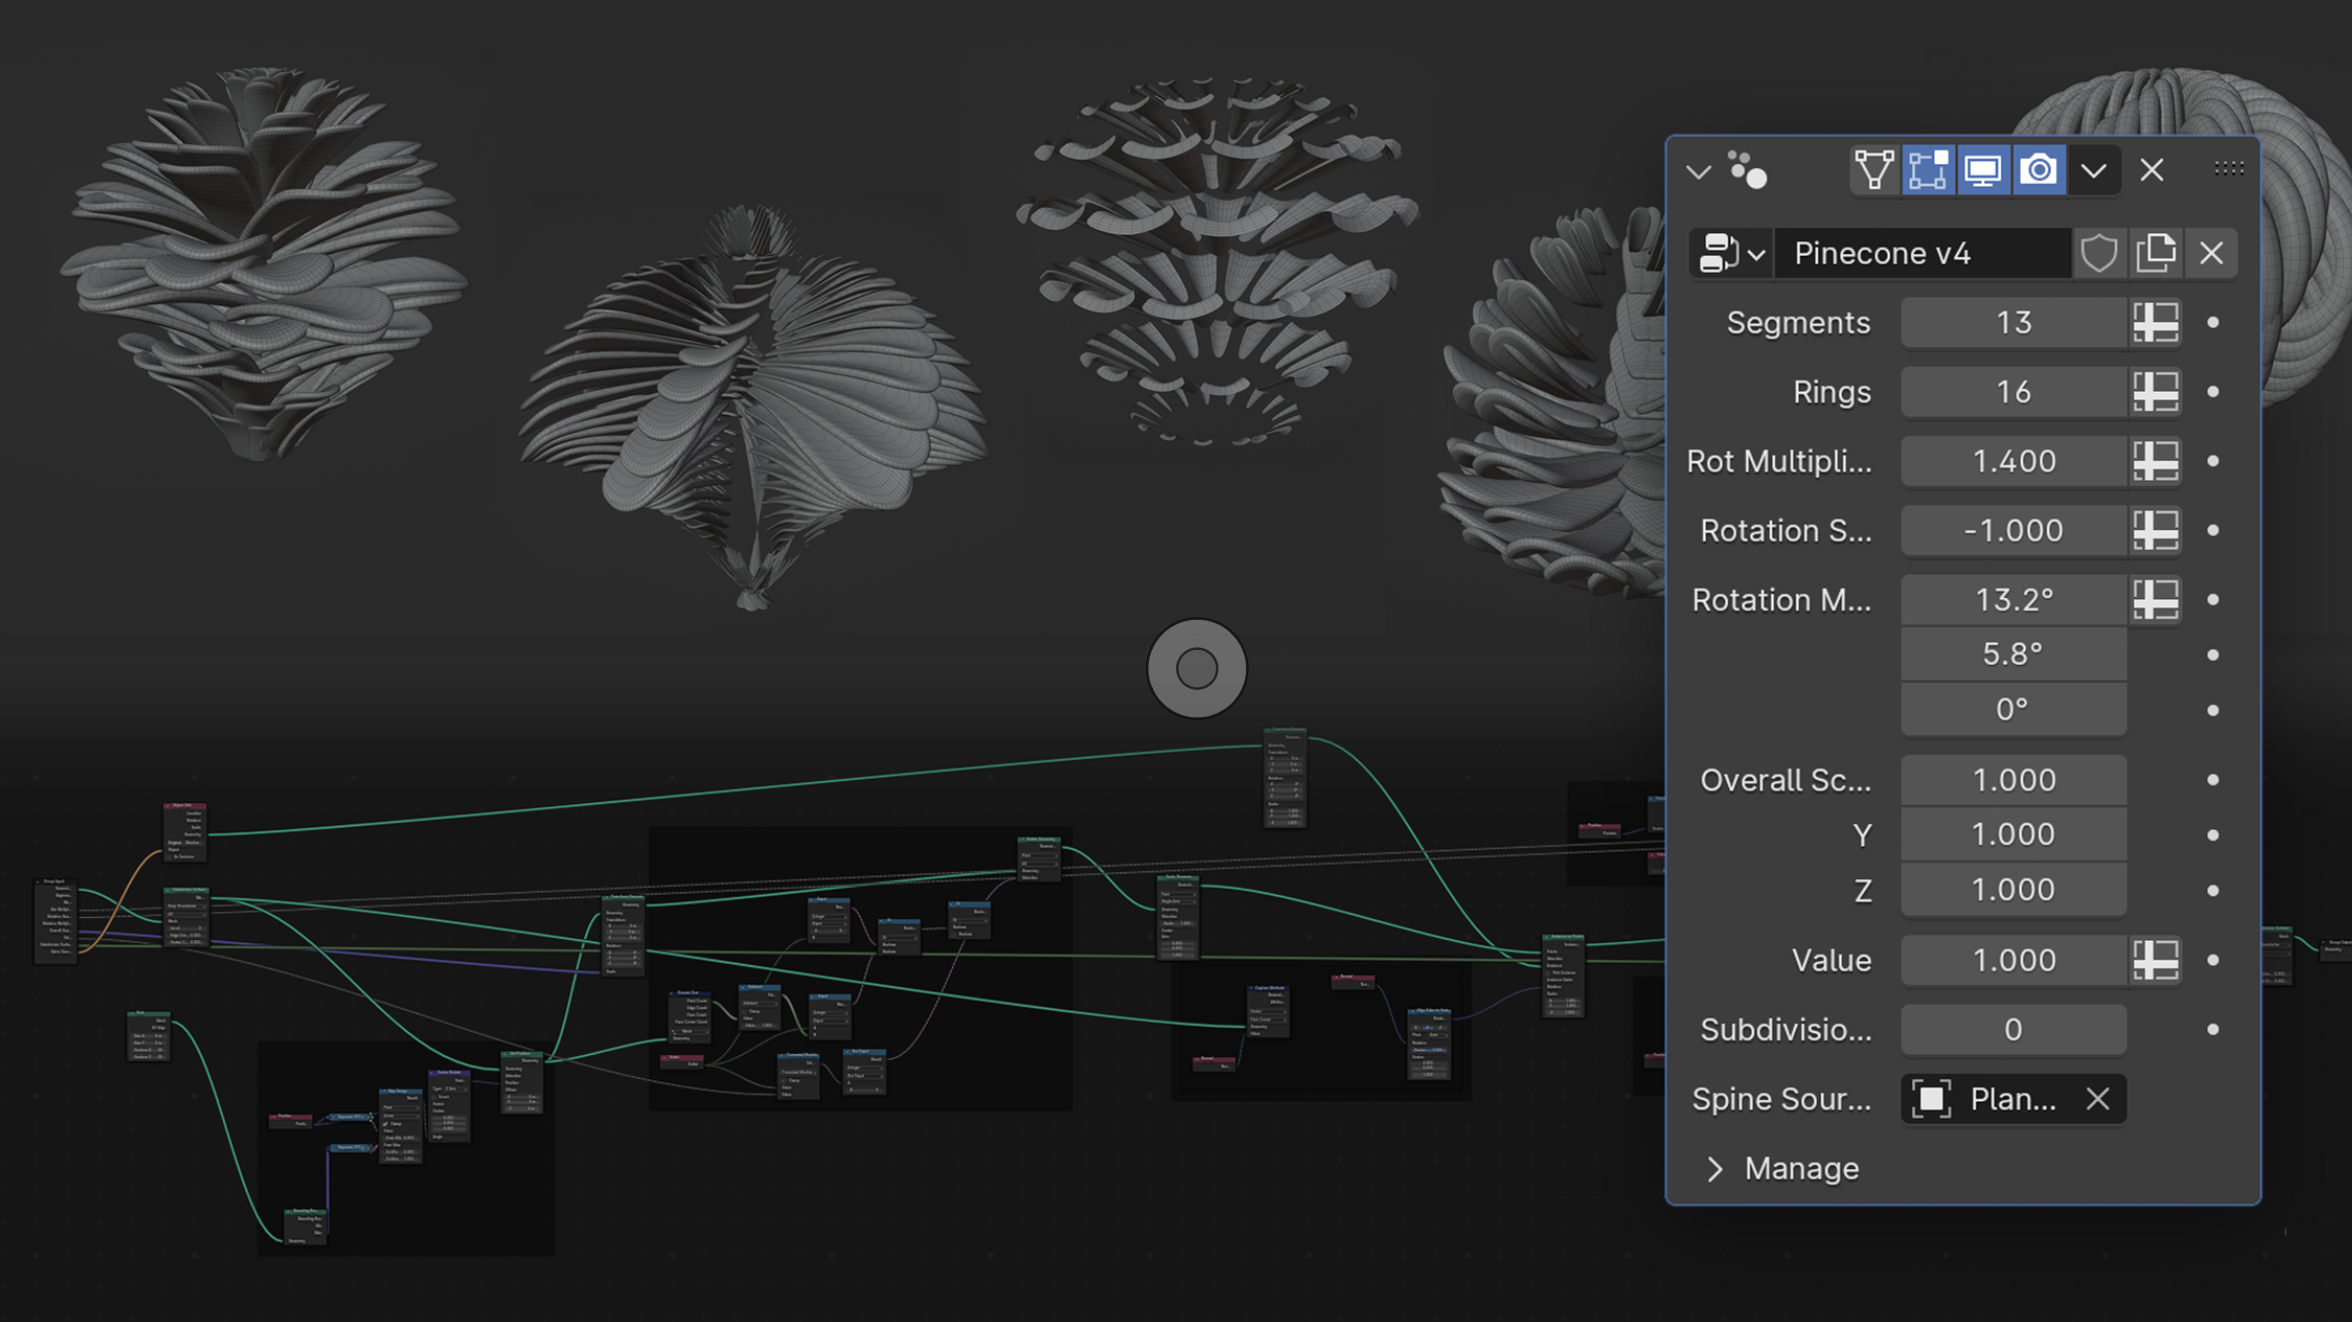
Task: Click the Subdivision value field
Action: coord(2013,1030)
